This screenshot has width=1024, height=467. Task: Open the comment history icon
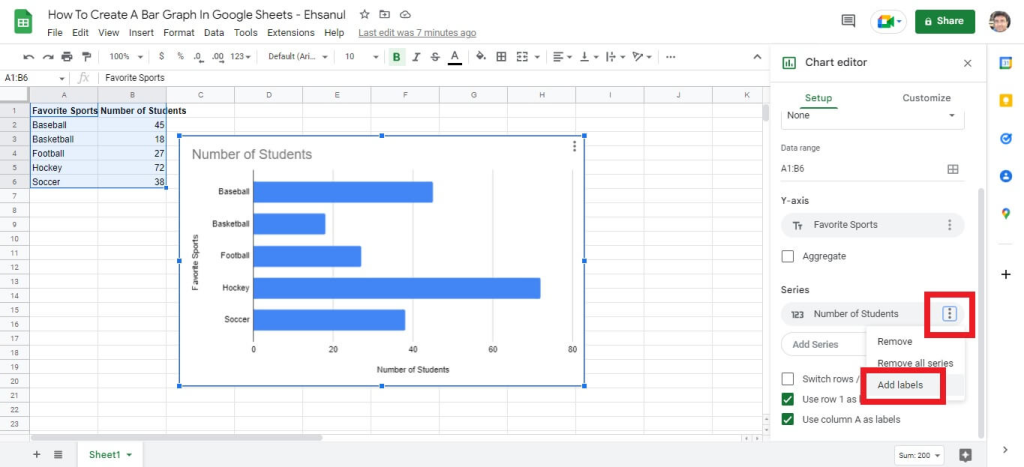pos(848,21)
